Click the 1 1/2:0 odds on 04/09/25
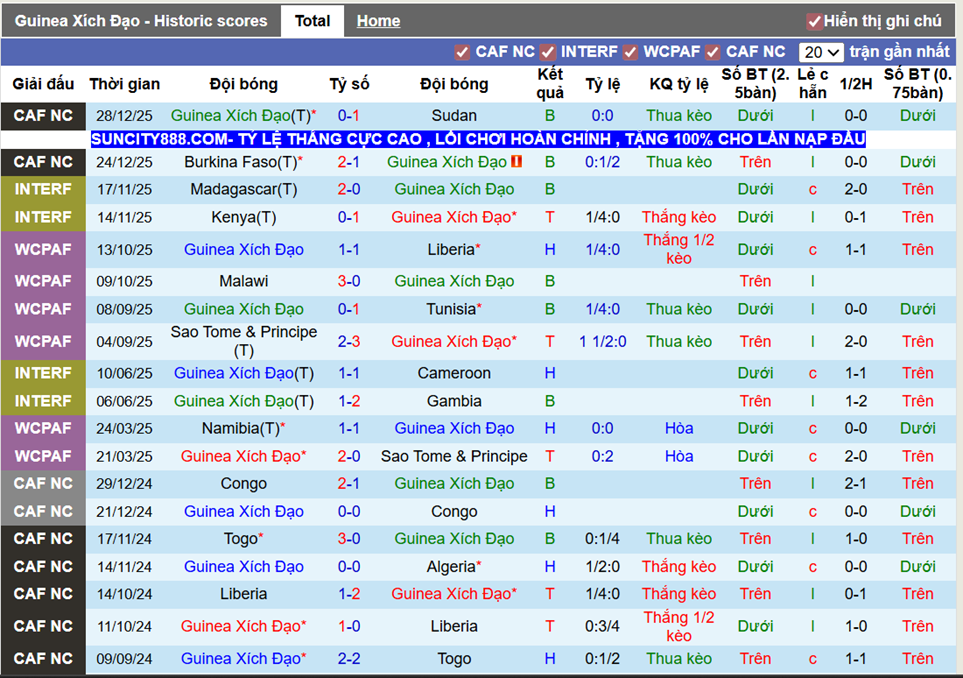Screen dimensions: 963x678 (x=602, y=341)
